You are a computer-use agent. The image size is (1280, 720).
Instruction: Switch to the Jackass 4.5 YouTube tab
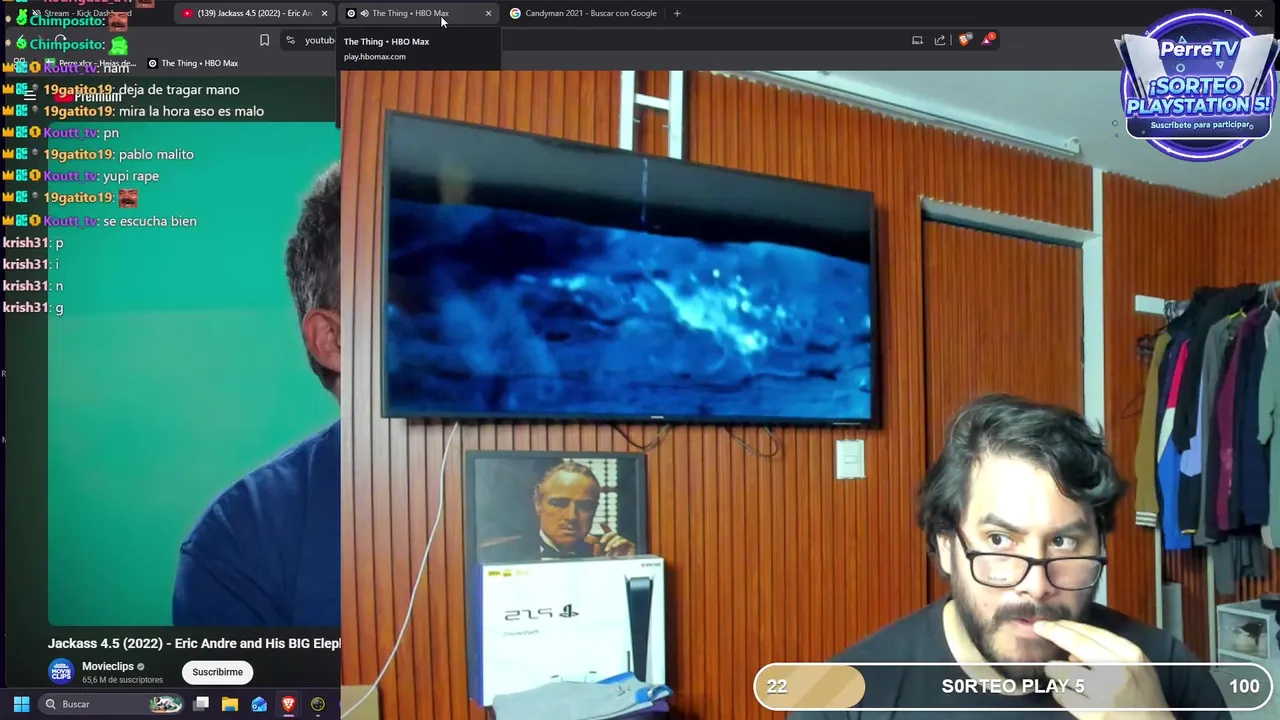[254, 13]
